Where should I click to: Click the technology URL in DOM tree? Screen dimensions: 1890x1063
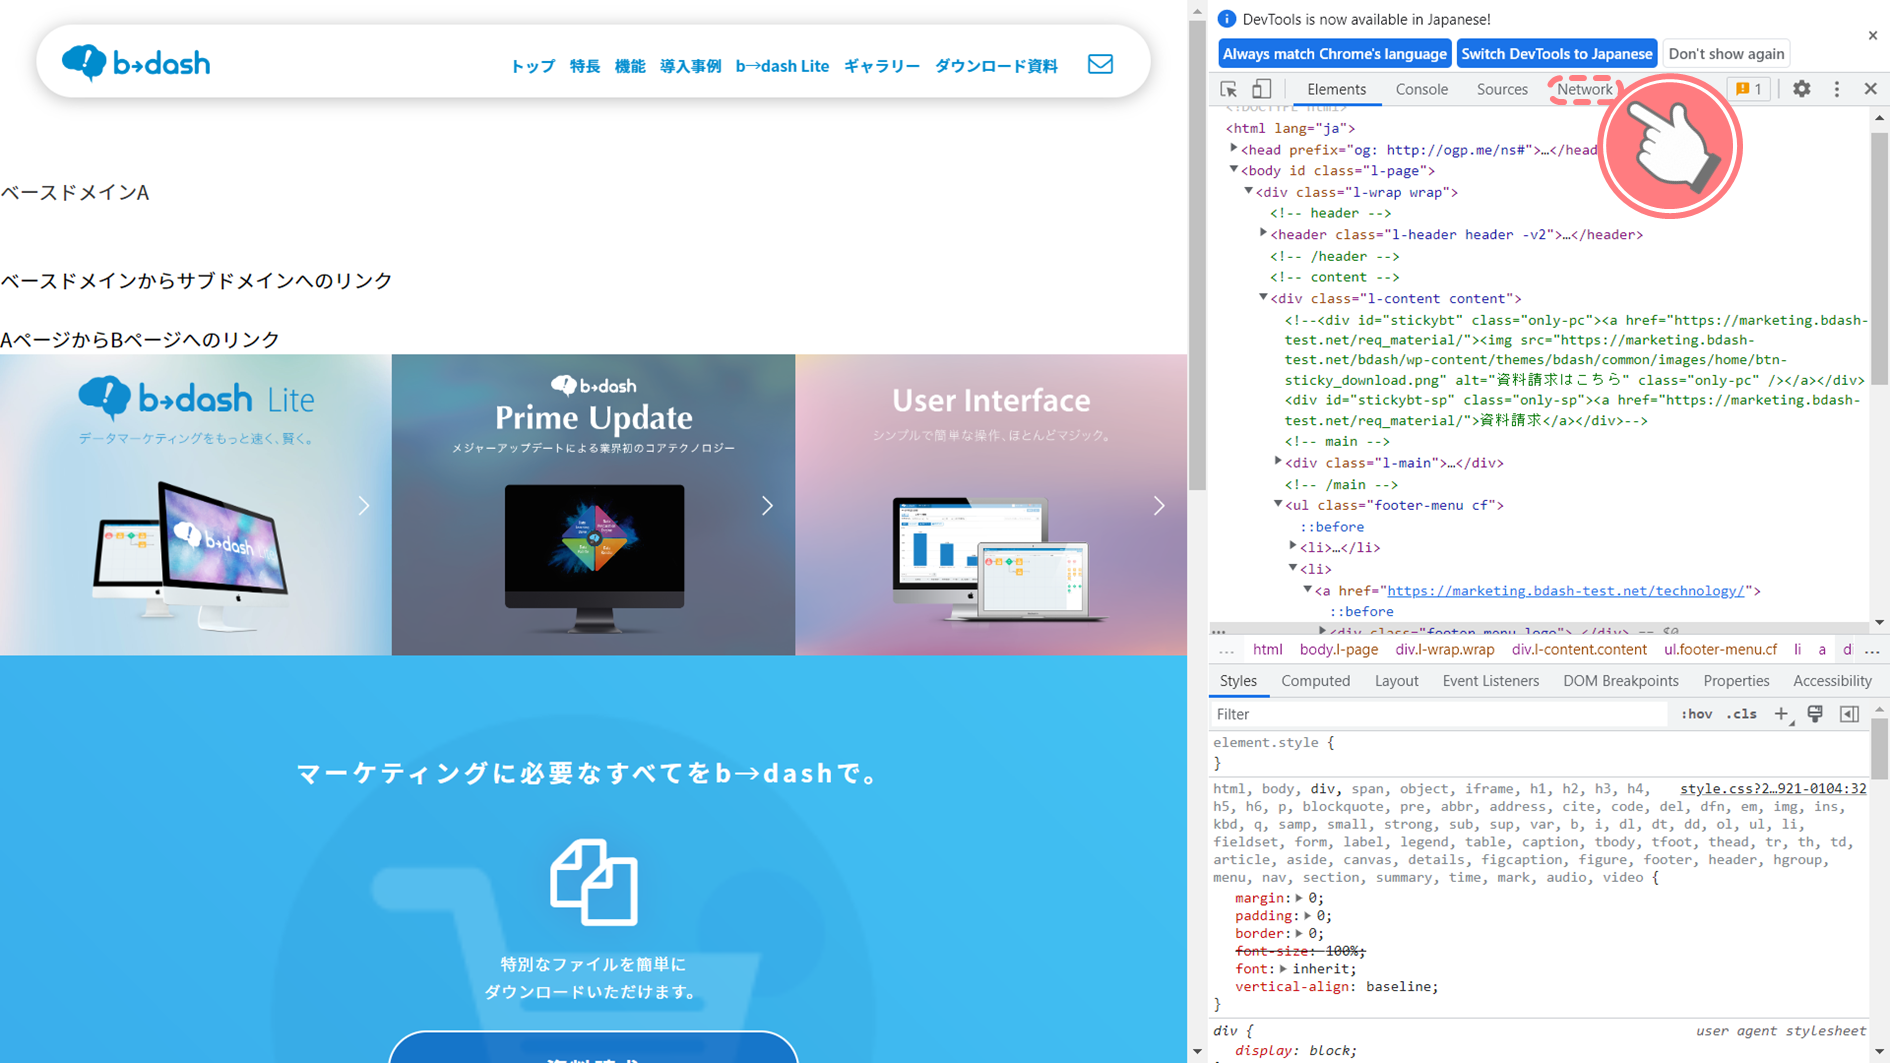pos(1565,591)
